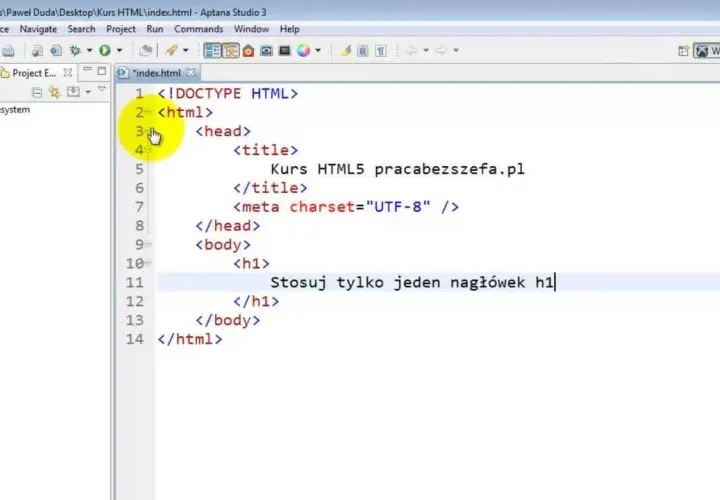
Task: Collapse the h1 fold on line 10
Action: pos(148,263)
